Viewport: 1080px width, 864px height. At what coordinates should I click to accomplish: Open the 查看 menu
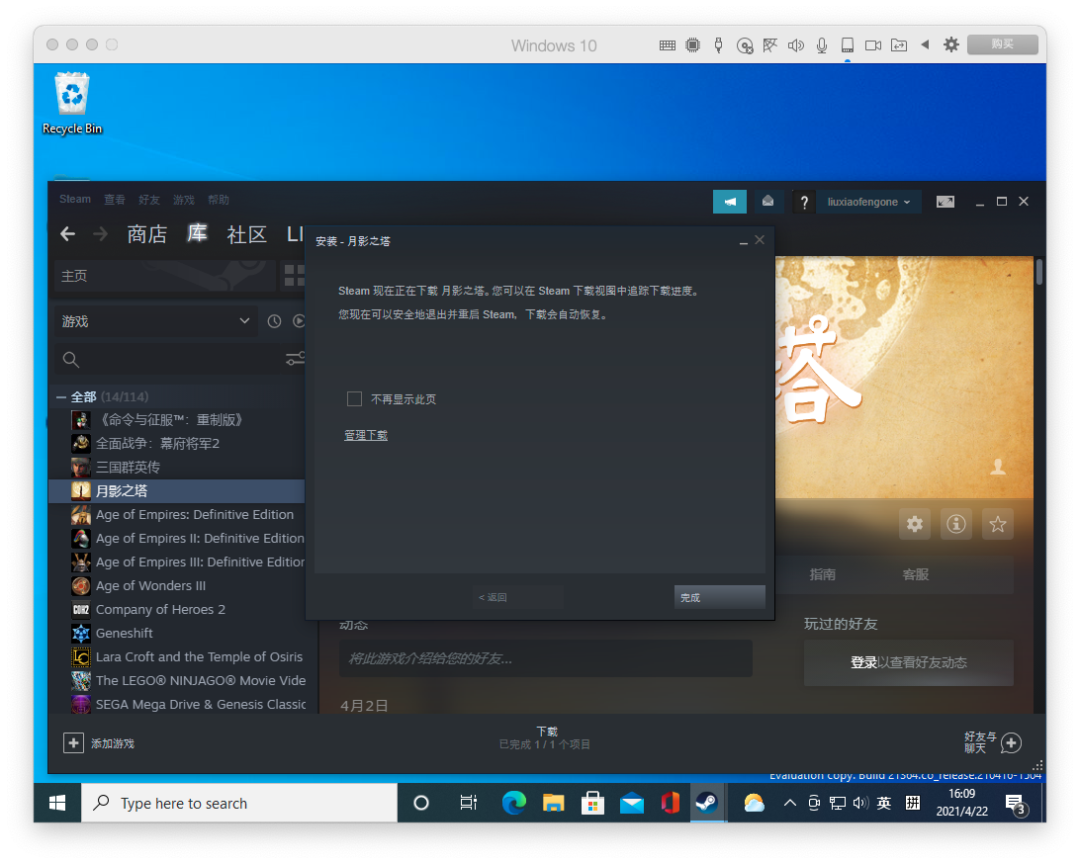(114, 200)
